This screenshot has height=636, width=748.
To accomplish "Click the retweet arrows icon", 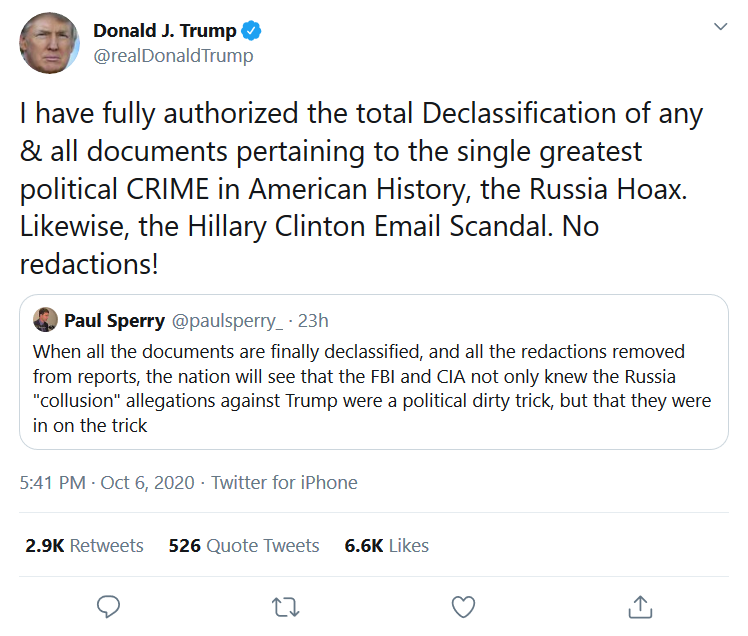I will [286, 606].
